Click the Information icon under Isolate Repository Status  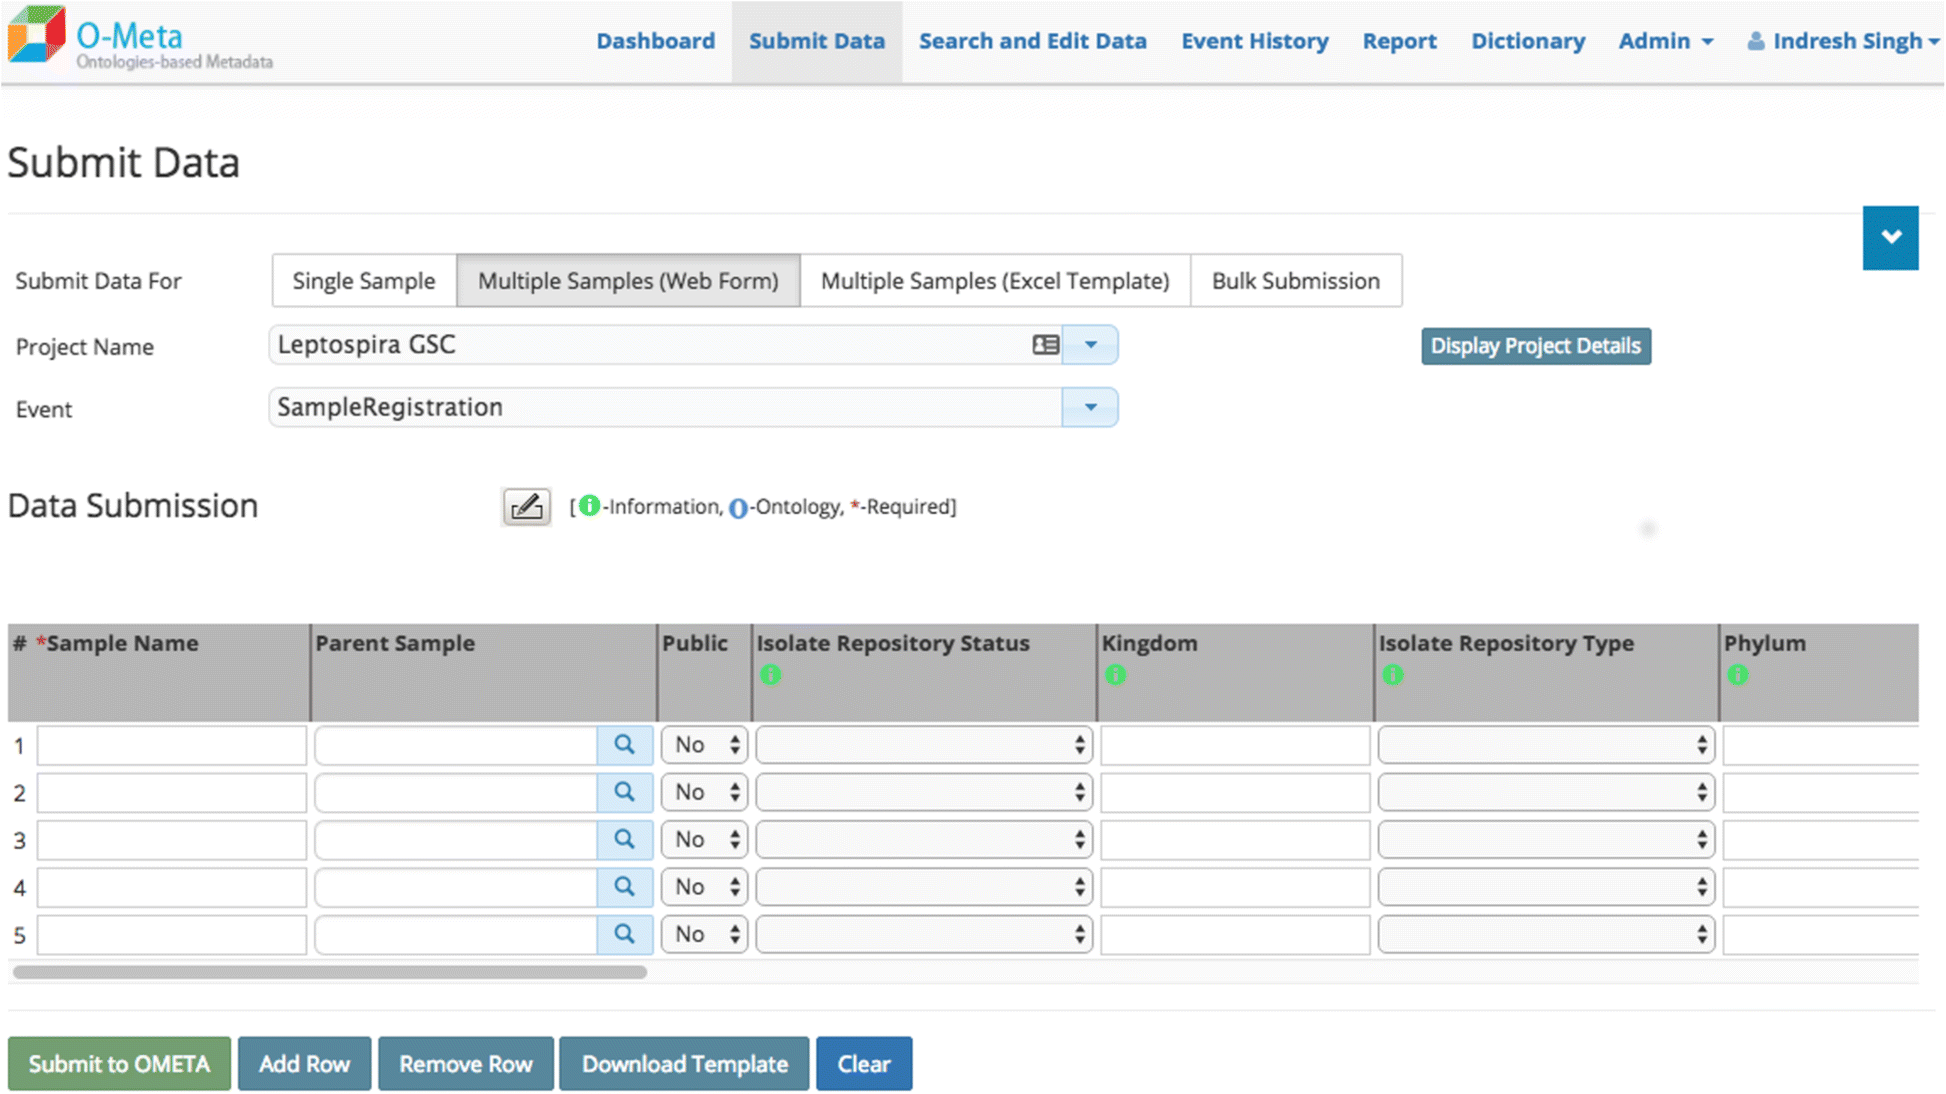tap(767, 675)
